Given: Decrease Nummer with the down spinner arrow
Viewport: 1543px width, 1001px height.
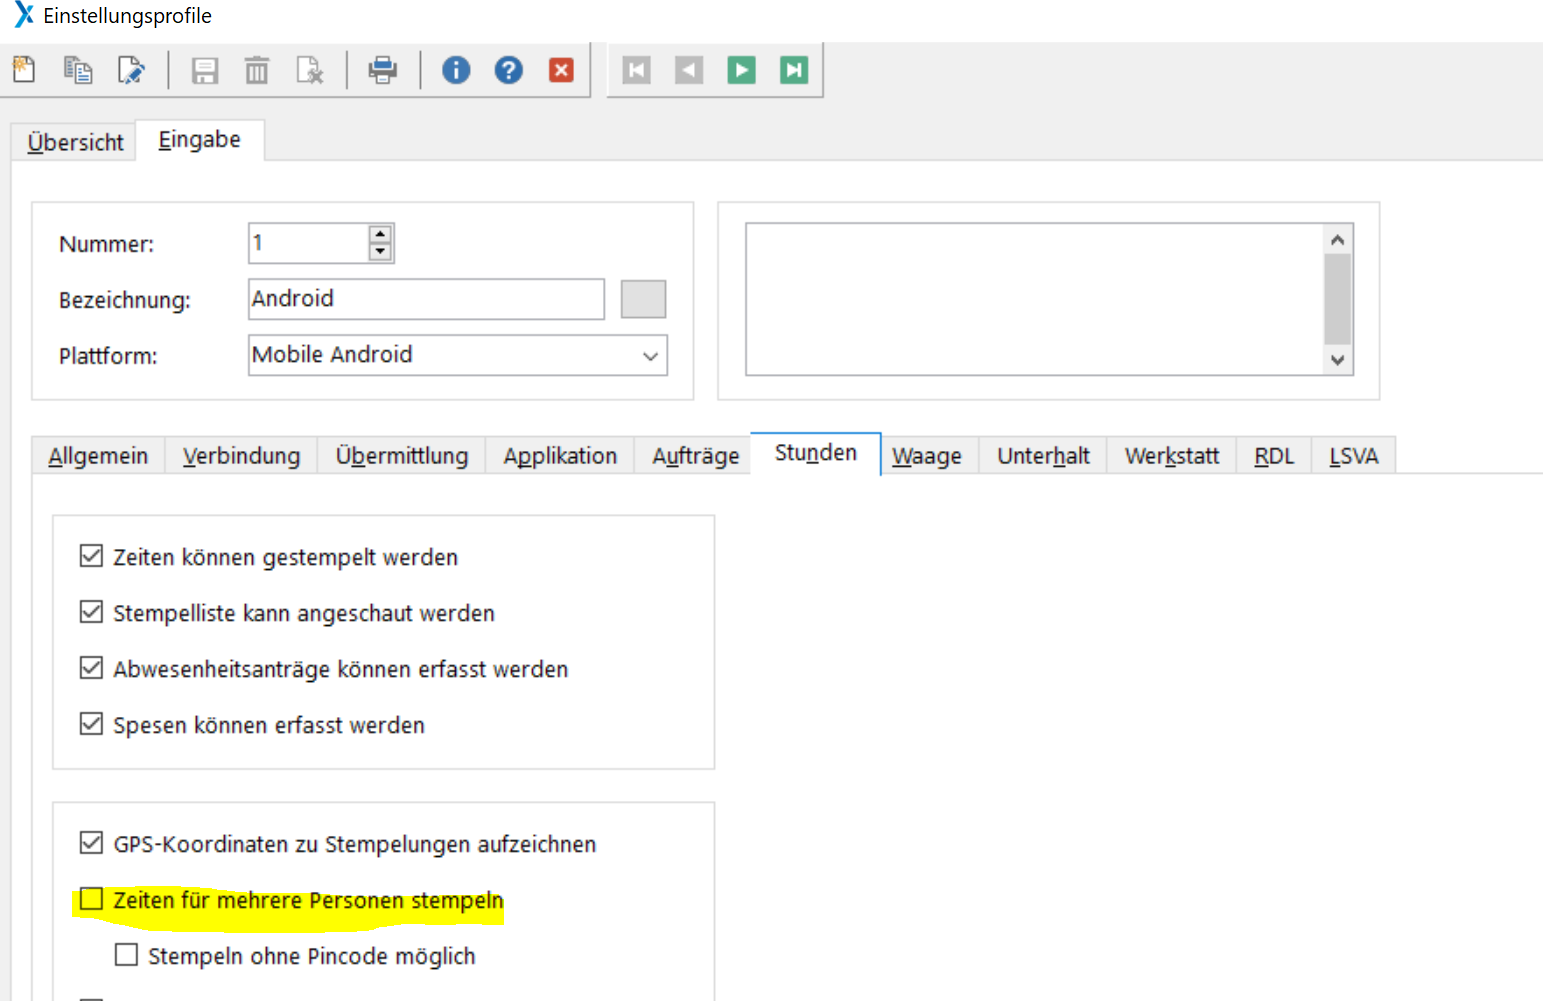Looking at the screenshot, I should tap(380, 252).
